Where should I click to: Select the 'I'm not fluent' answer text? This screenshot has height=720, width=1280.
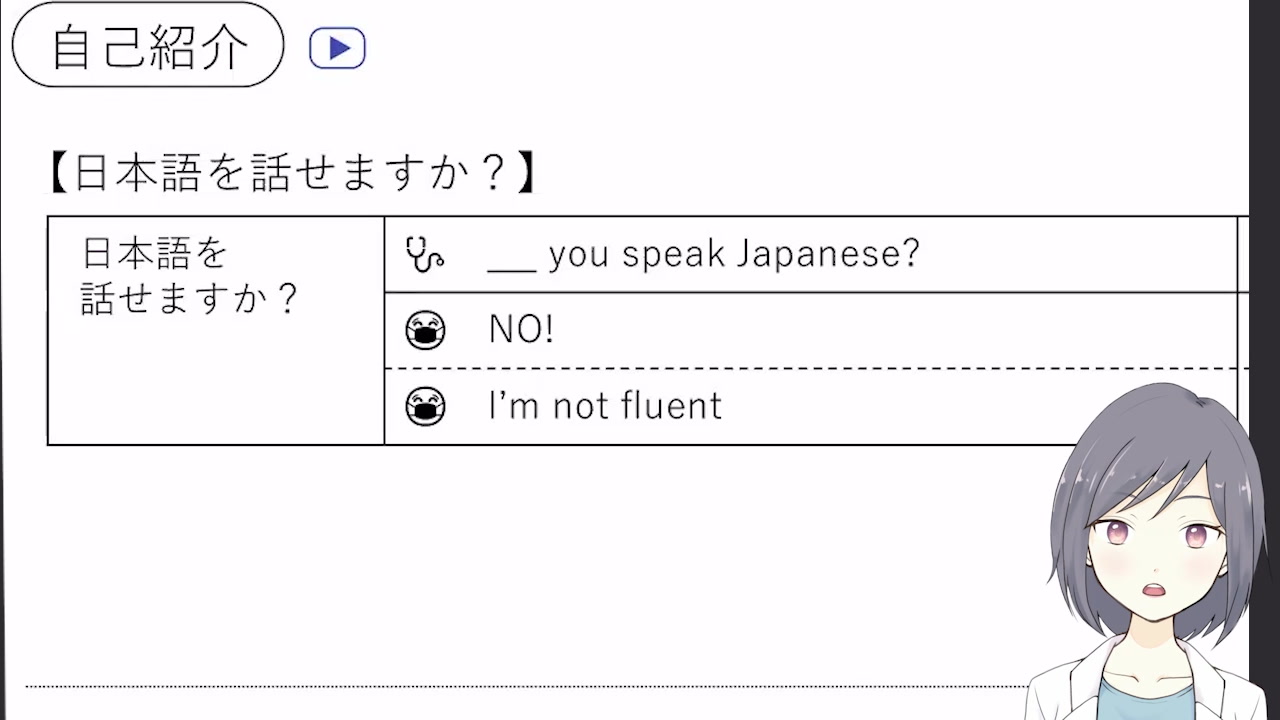coord(604,406)
